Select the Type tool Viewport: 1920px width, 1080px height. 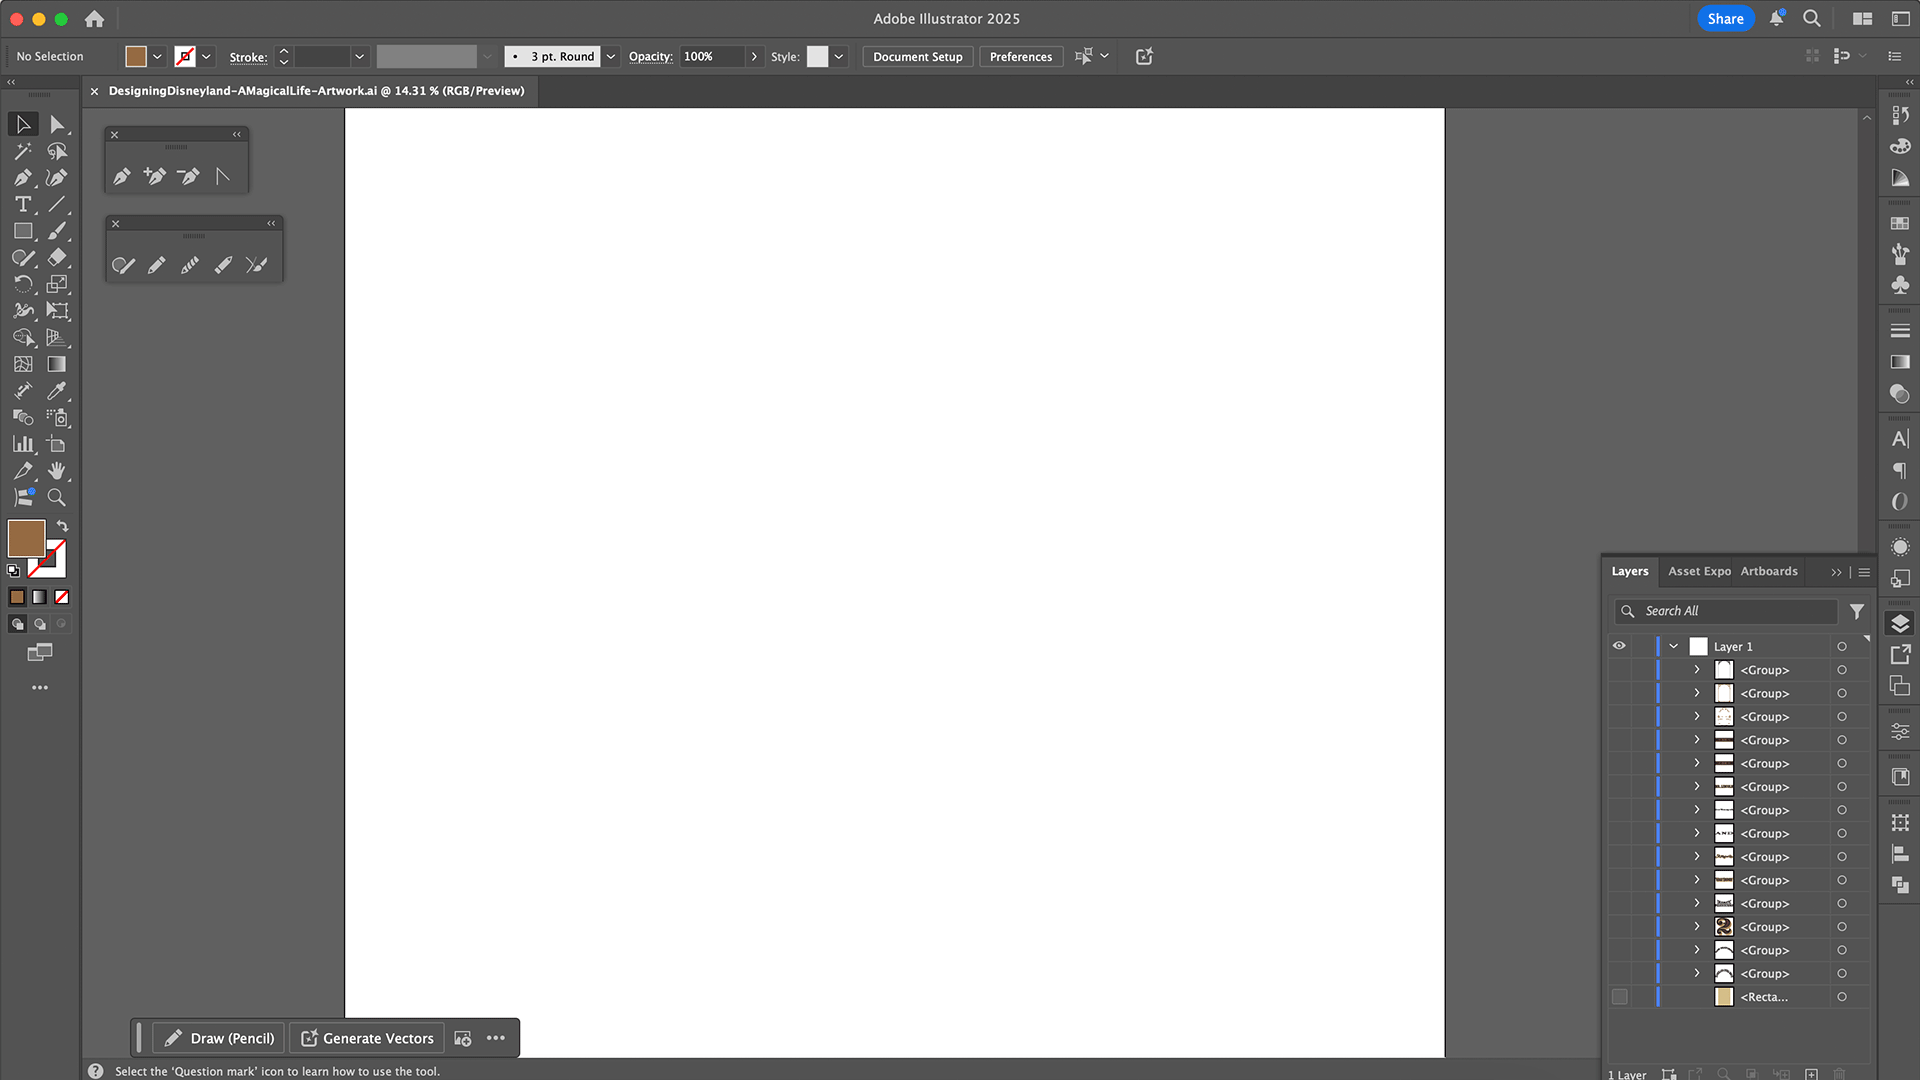[22, 204]
